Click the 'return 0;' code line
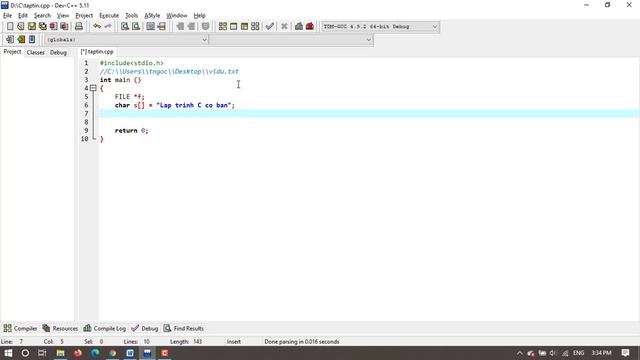The image size is (640, 360). coord(131,131)
